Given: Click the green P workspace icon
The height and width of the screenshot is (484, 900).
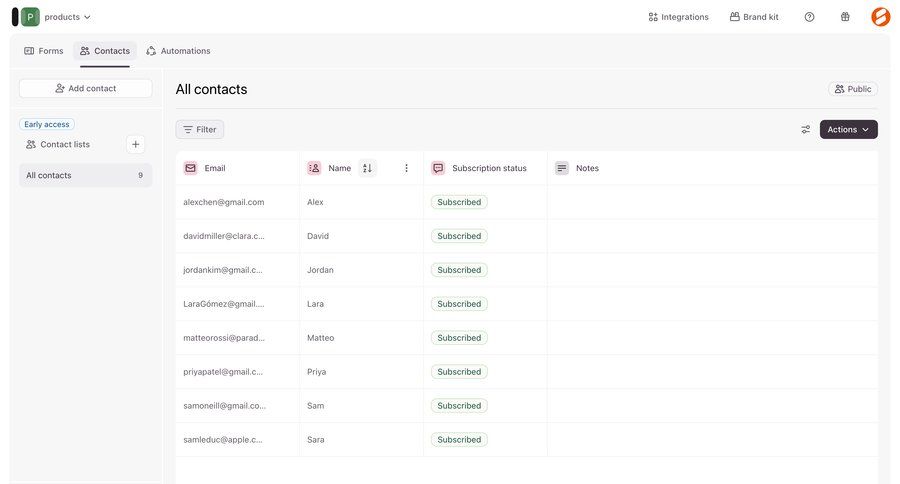Looking at the screenshot, I should [x=30, y=17].
